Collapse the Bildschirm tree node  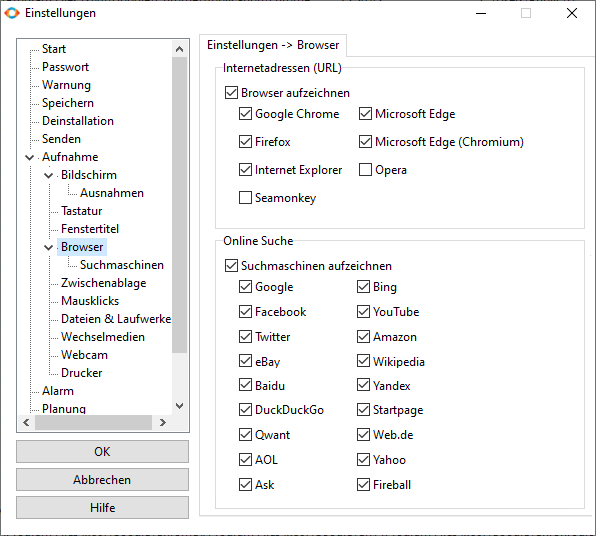coord(49,175)
